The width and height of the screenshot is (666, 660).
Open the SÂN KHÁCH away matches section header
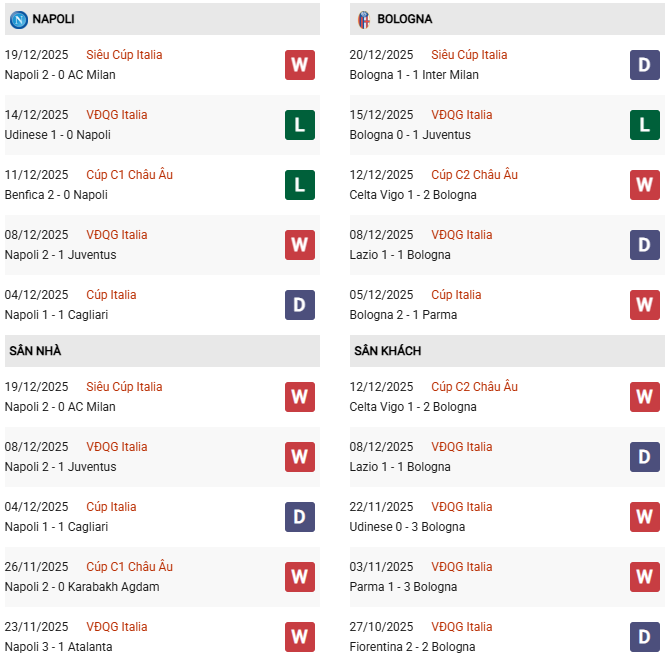pos(387,351)
